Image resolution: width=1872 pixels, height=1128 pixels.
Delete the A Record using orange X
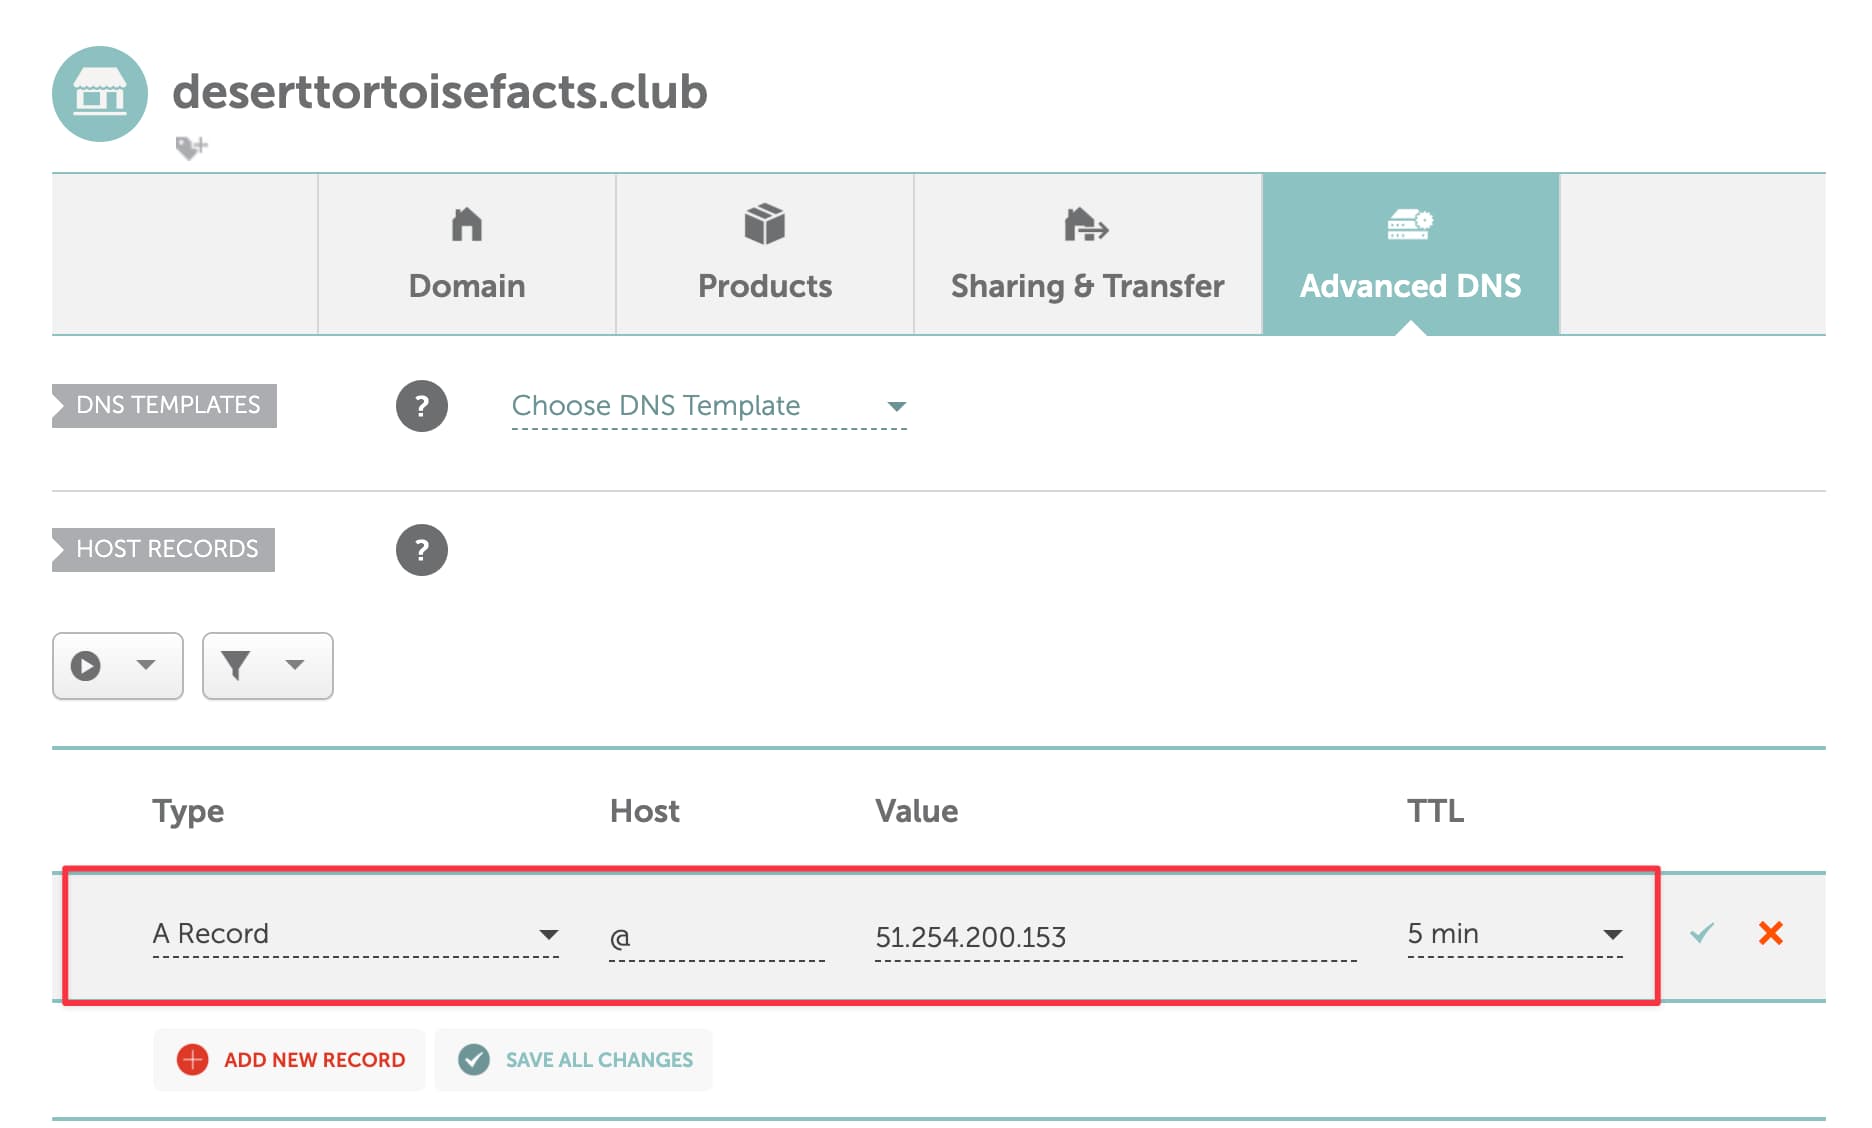click(x=1770, y=933)
